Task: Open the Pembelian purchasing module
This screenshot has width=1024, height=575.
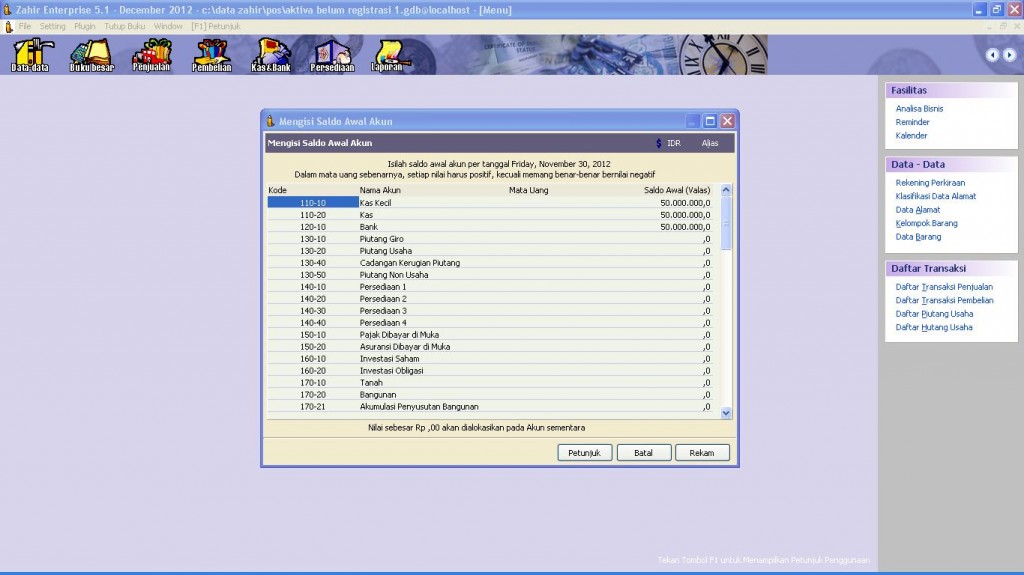Action: pos(212,54)
